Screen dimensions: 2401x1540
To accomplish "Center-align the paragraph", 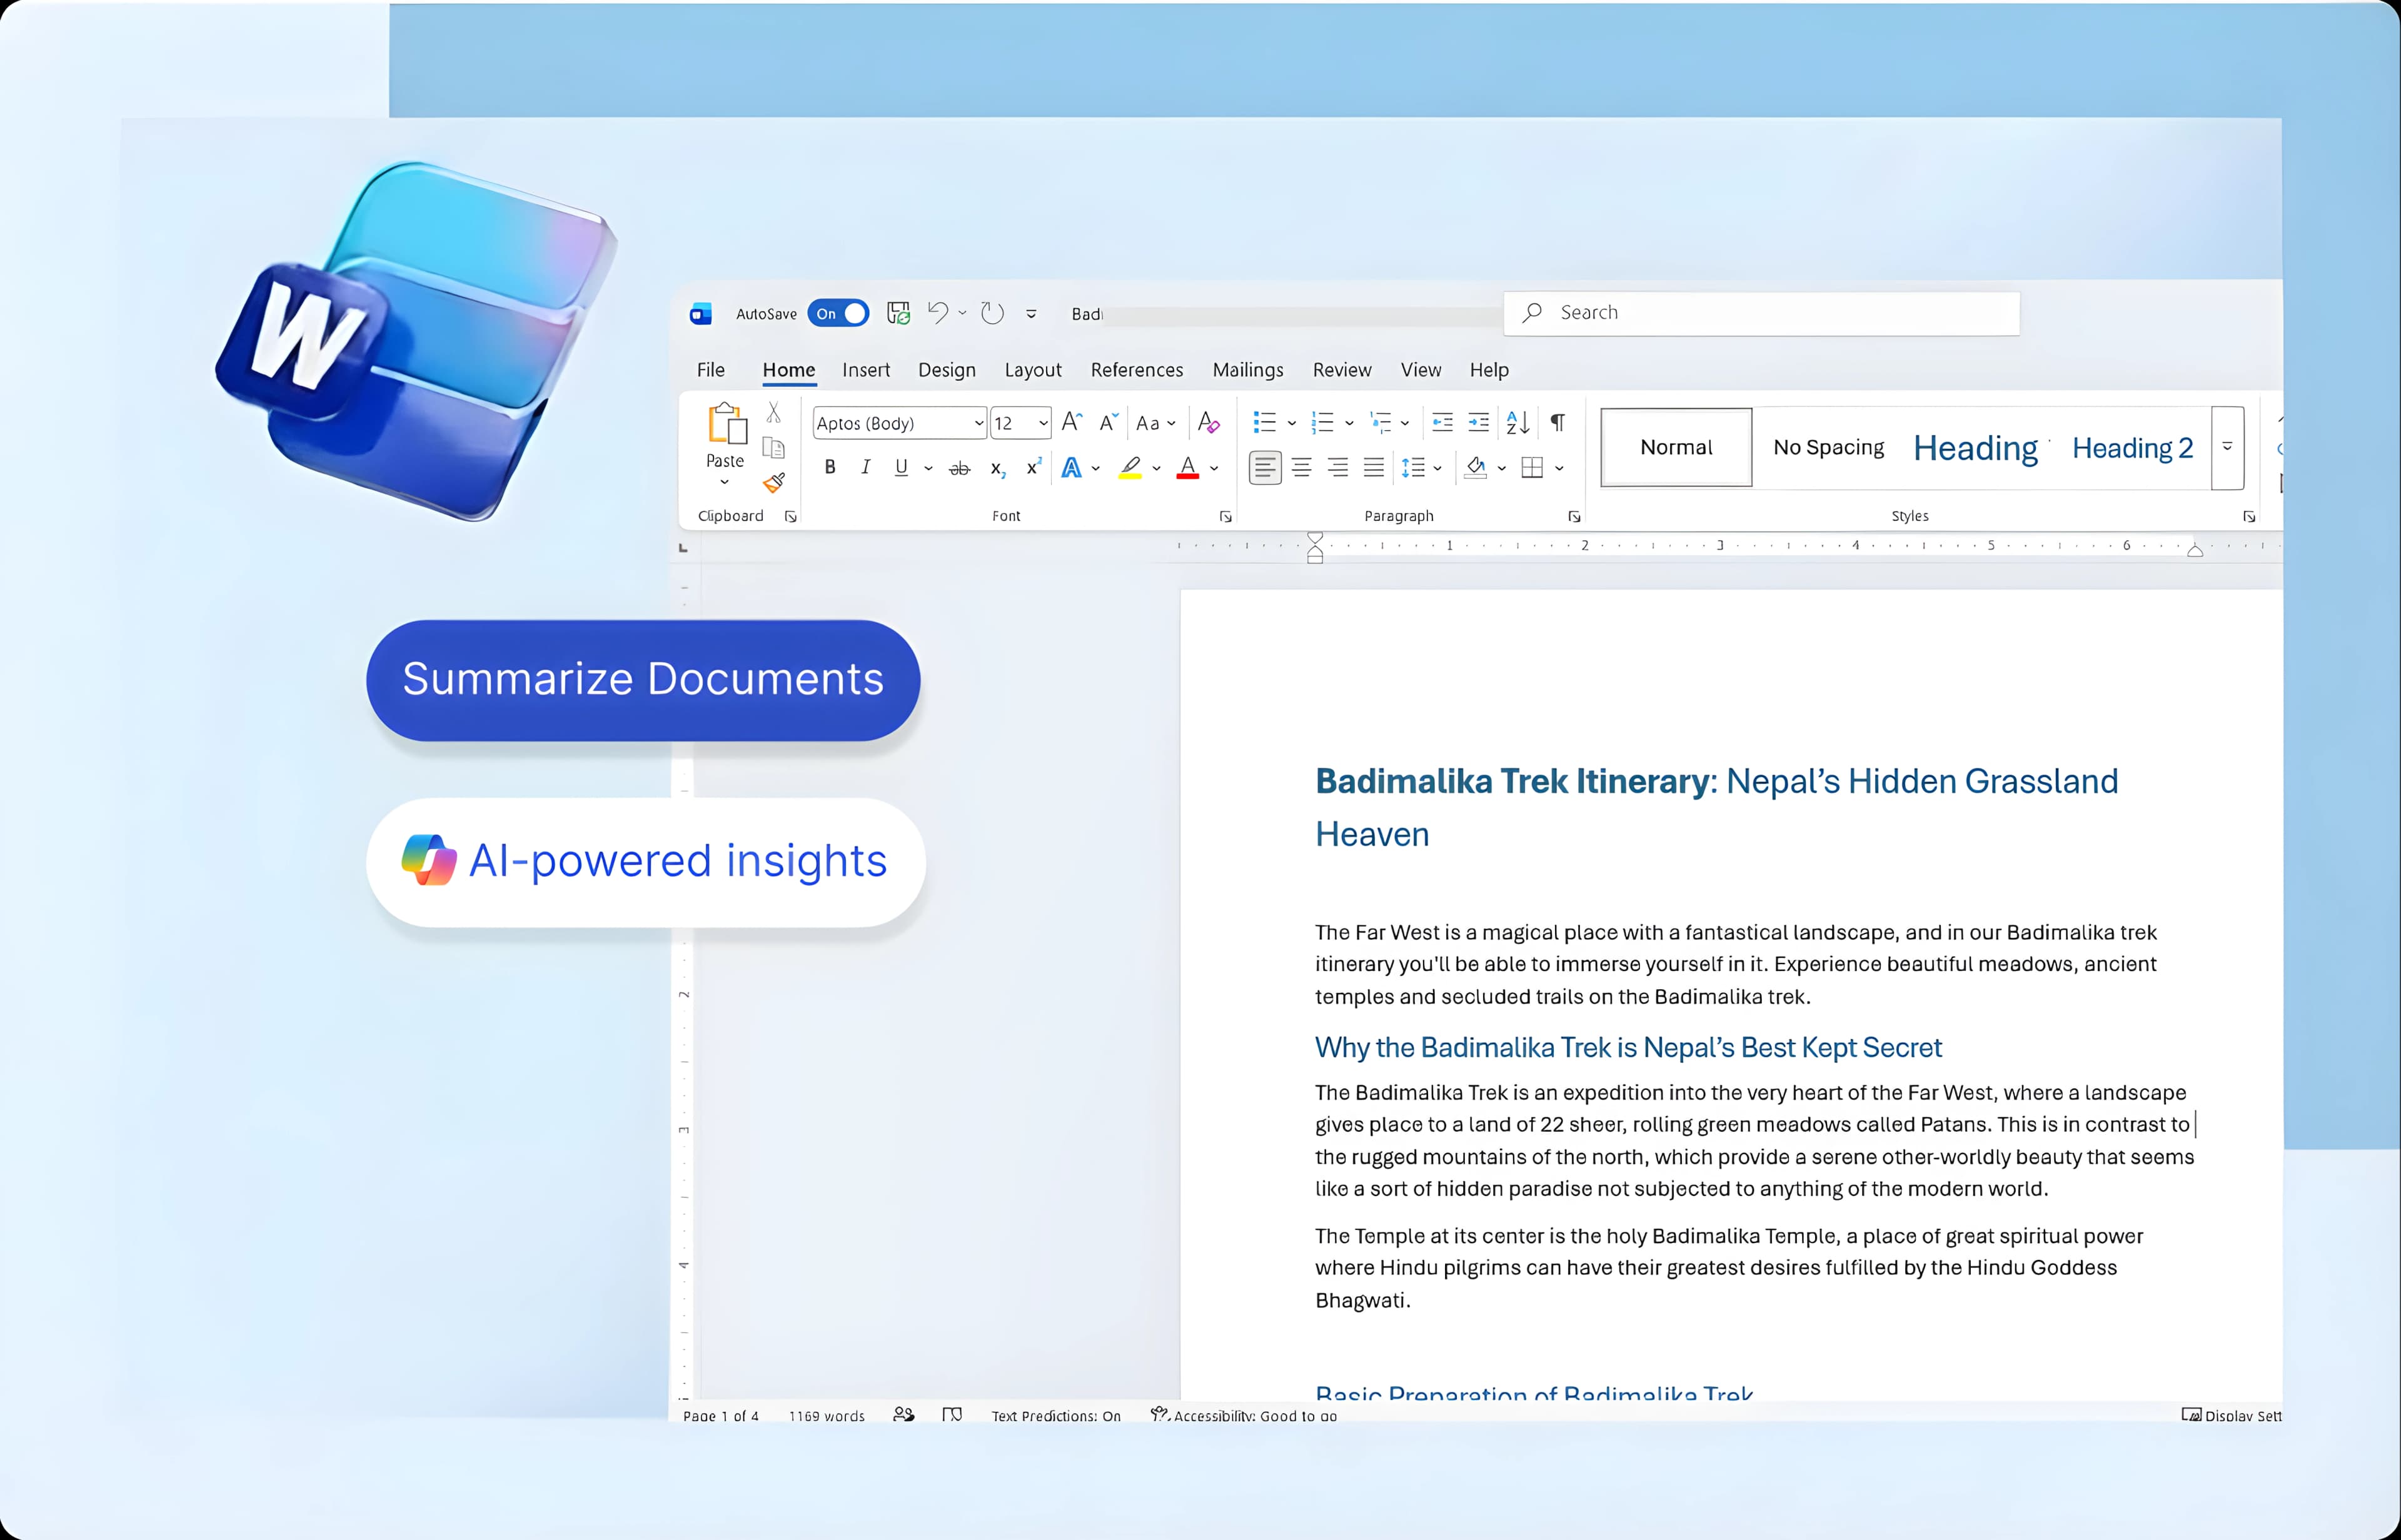I will (1301, 468).
